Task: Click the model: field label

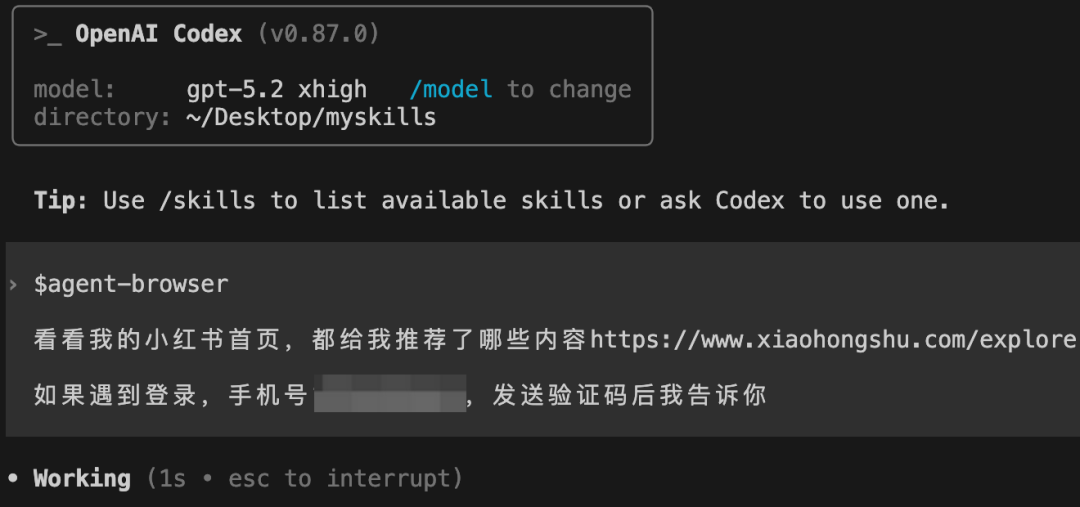Action: click(75, 89)
